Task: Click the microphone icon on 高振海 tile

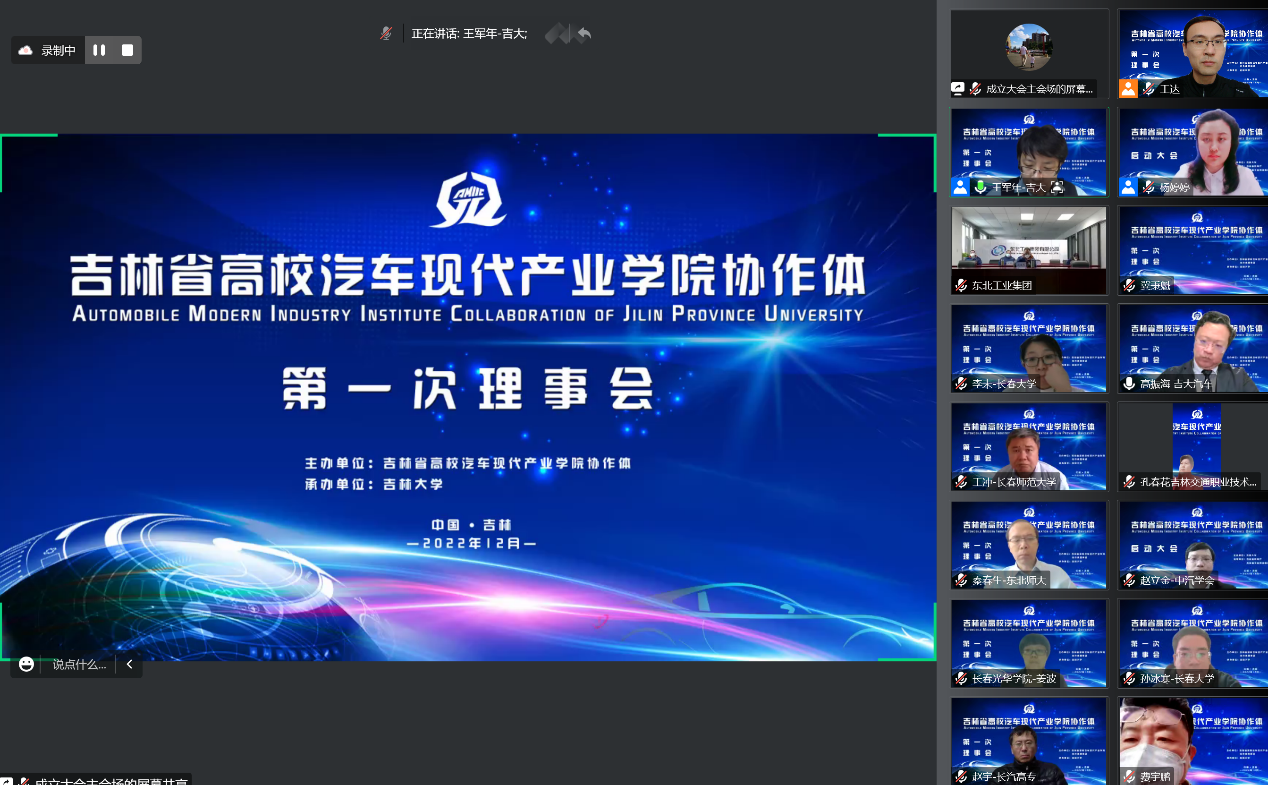Action: click(x=1129, y=383)
